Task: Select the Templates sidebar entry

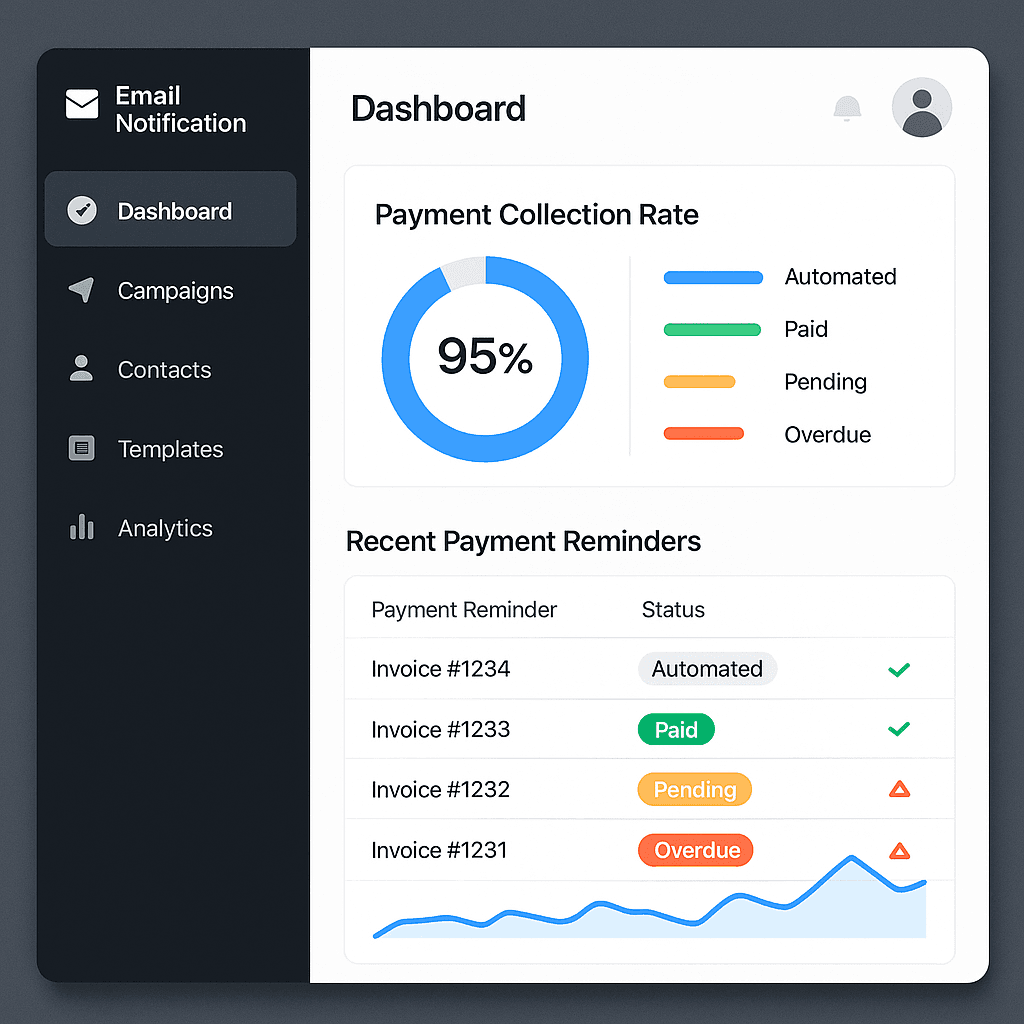Action: [x=170, y=448]
